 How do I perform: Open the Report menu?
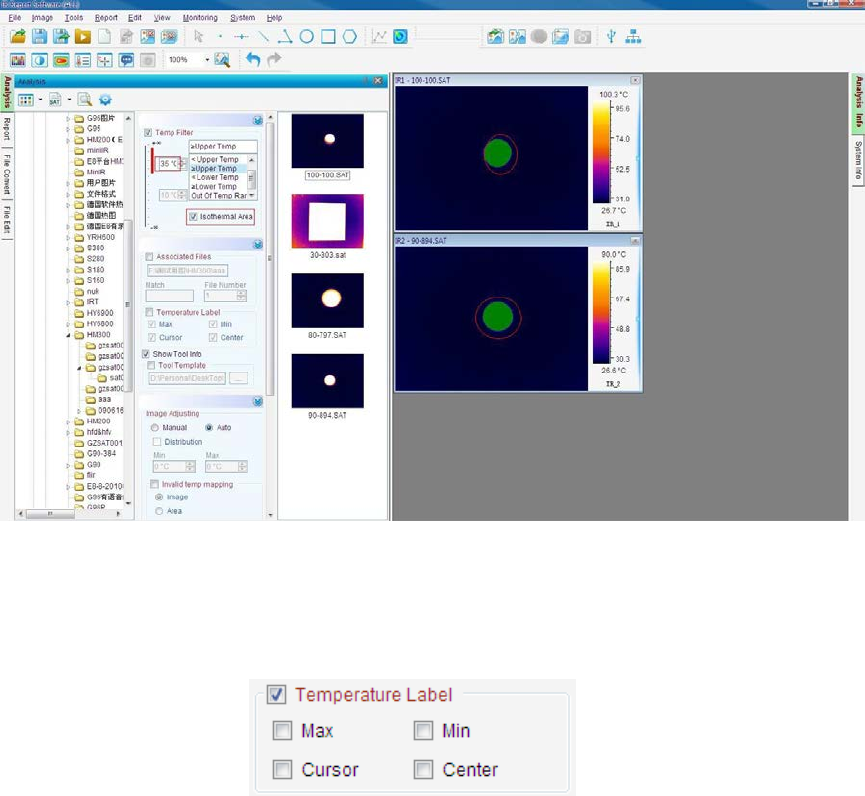point(106,18)
